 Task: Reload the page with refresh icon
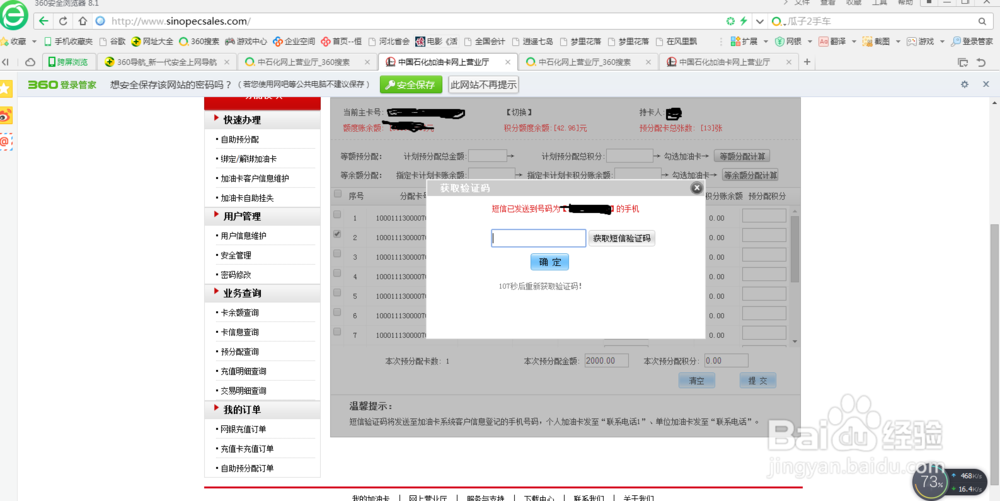tap(63, 21)
